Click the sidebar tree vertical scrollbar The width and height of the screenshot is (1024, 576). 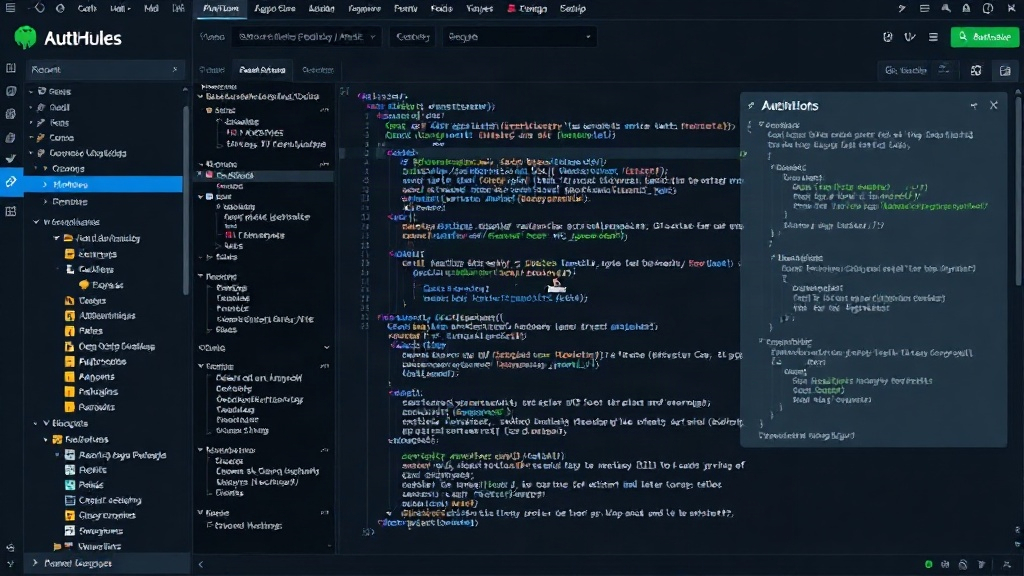[186, 199]
